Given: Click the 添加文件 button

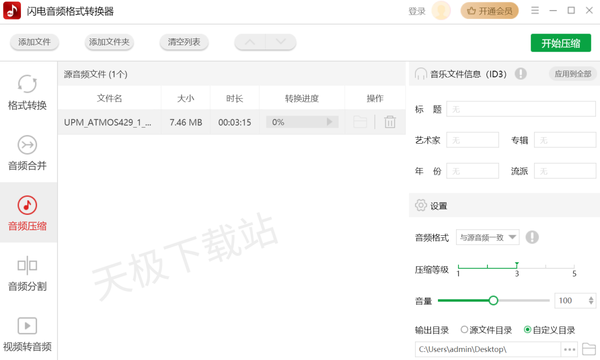Looking at the screenshot, I should pyautogui.click(x=34, y=42).
